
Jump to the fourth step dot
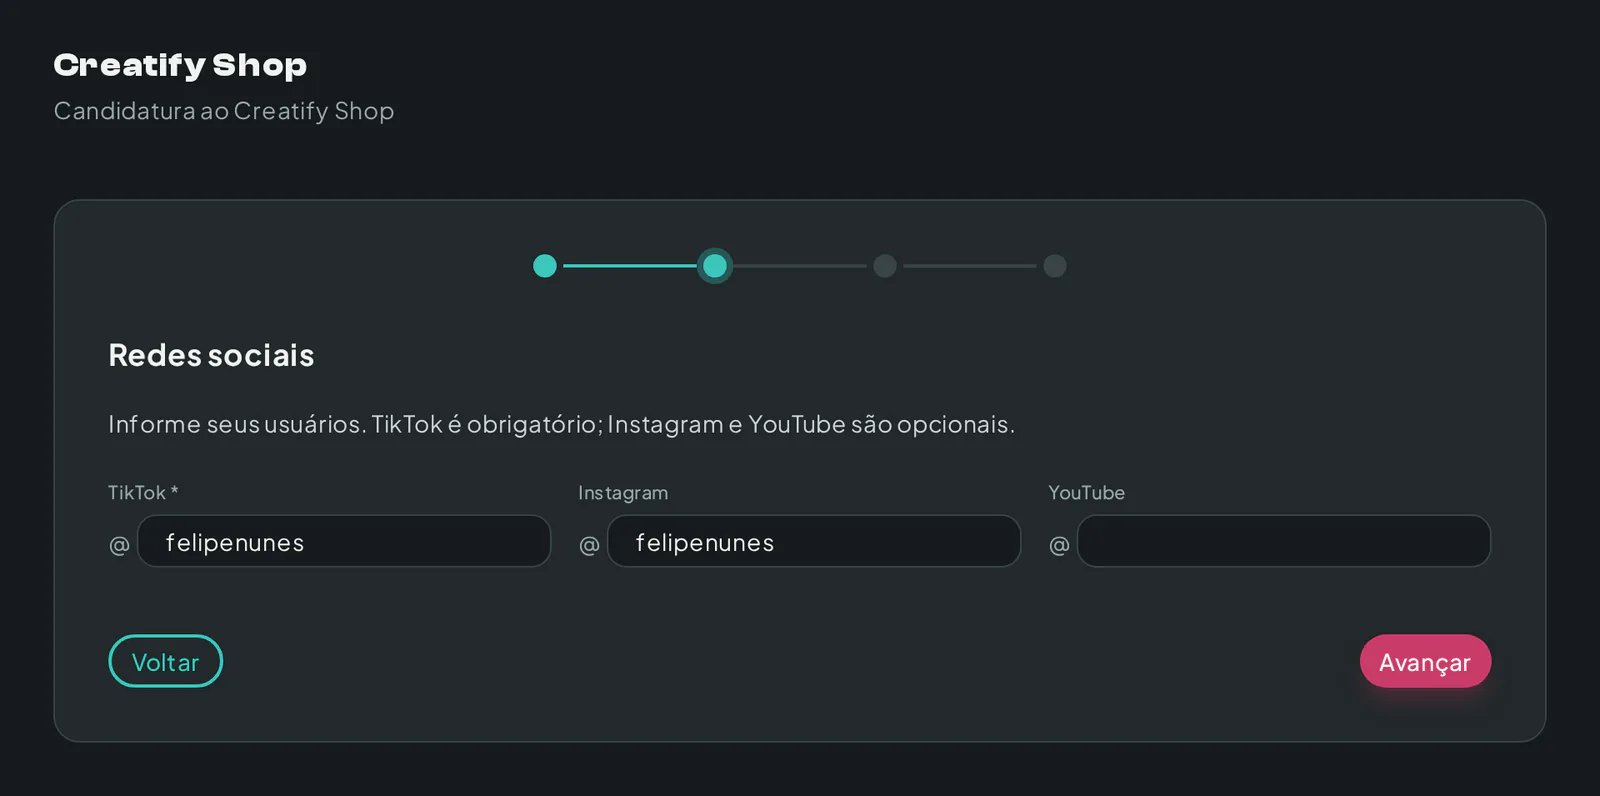click(x=1055, y=266)
